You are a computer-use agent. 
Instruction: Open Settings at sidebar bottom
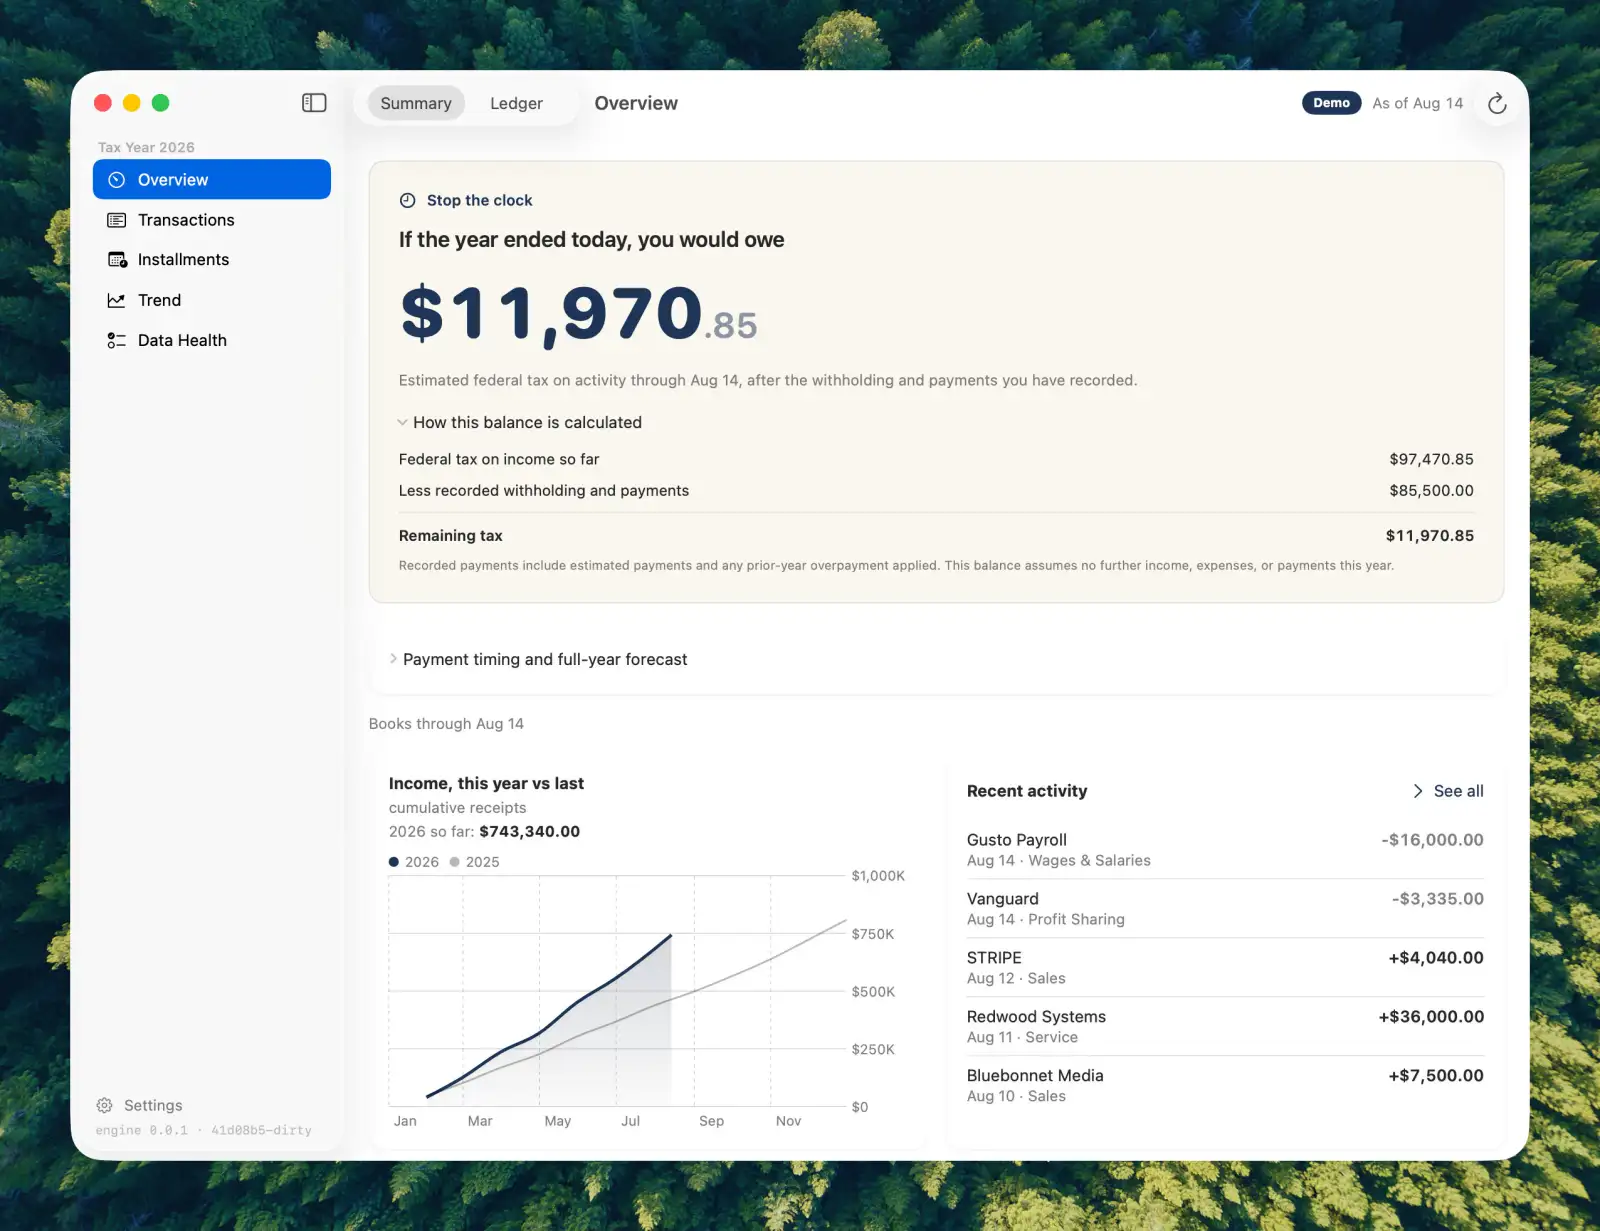click(x=140, y=1105)
